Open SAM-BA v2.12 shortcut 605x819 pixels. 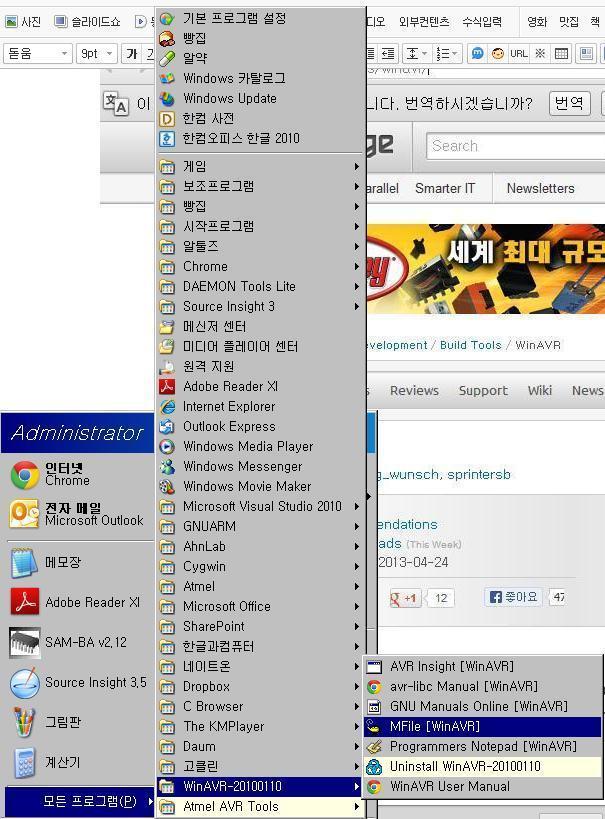(x=78, y=642)
